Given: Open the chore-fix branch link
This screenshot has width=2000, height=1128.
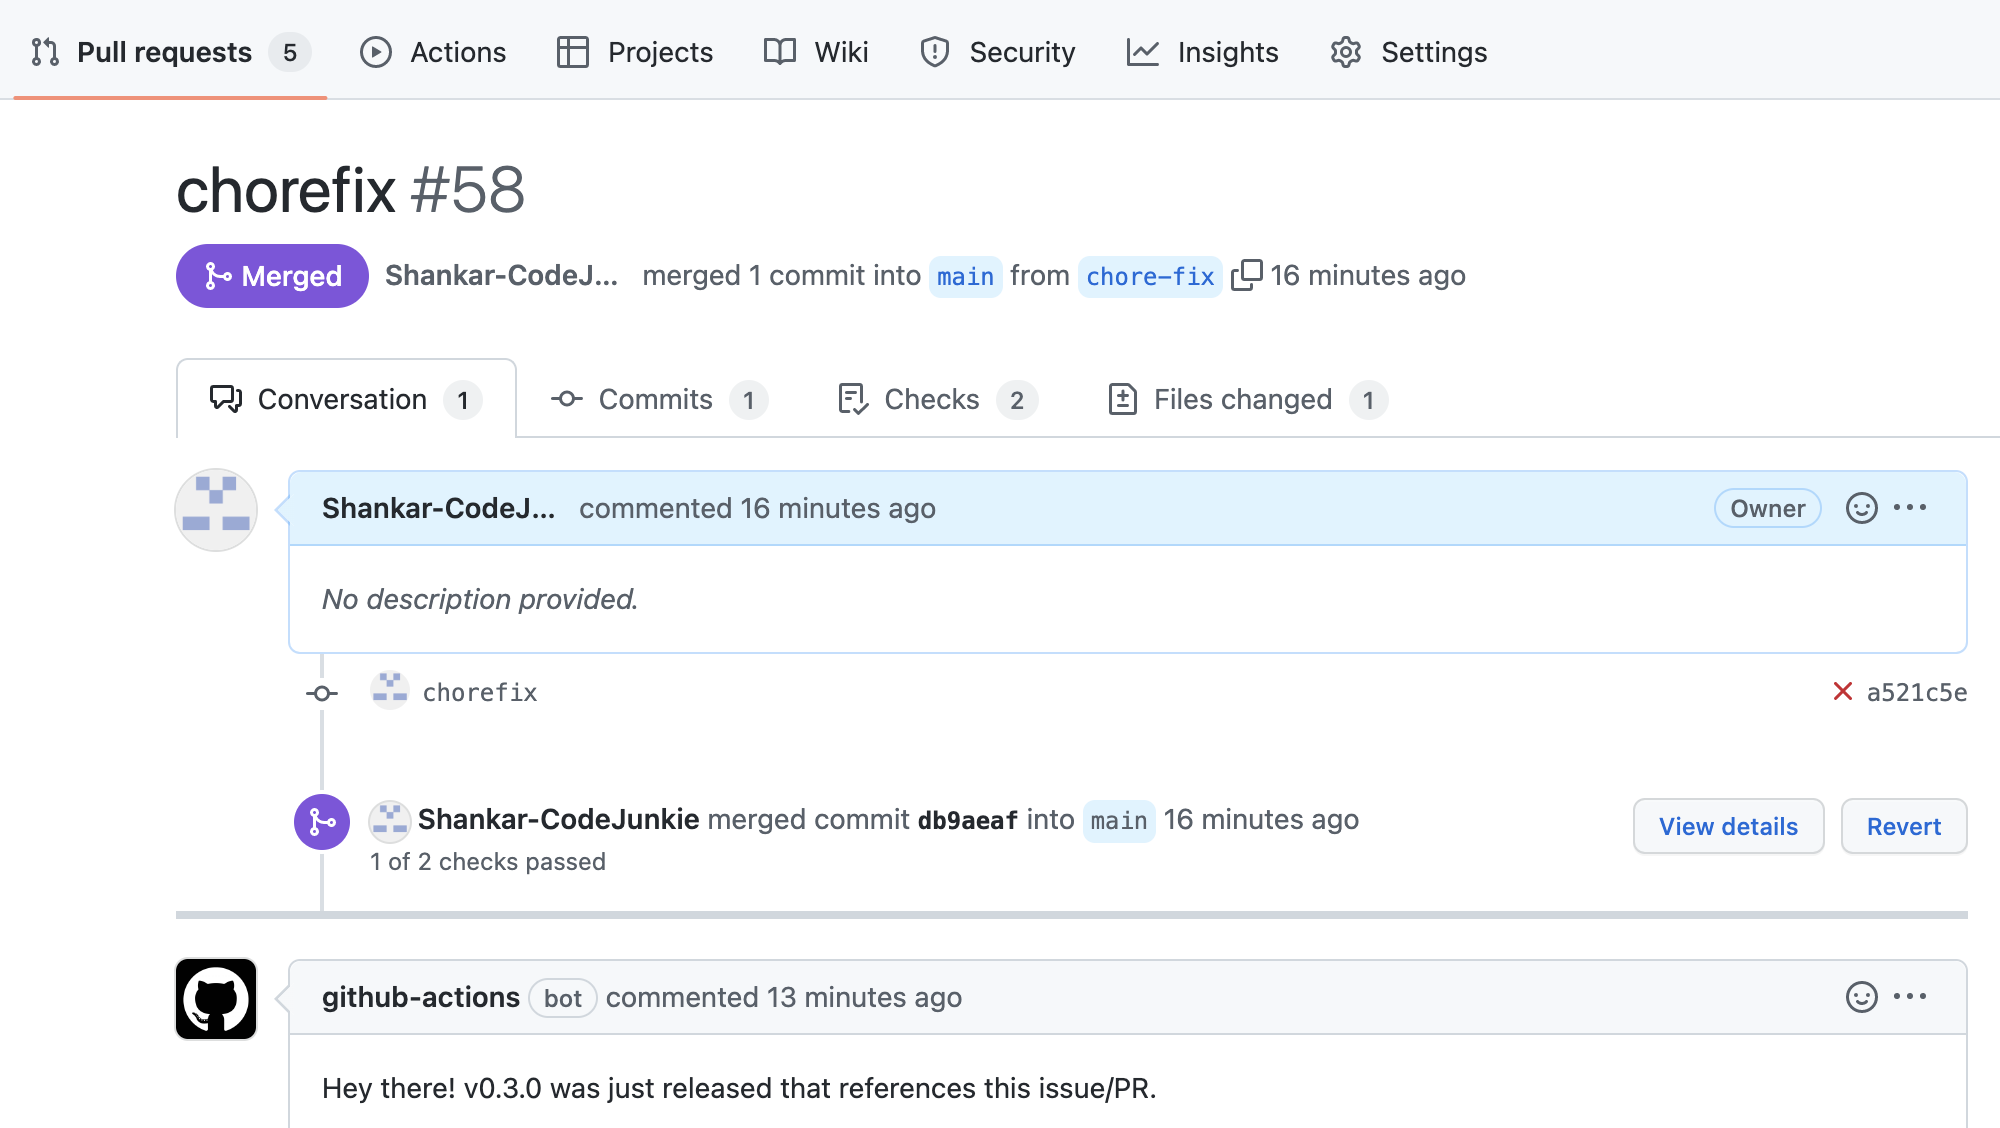Looking at the screenshot, I should 1150,277.
